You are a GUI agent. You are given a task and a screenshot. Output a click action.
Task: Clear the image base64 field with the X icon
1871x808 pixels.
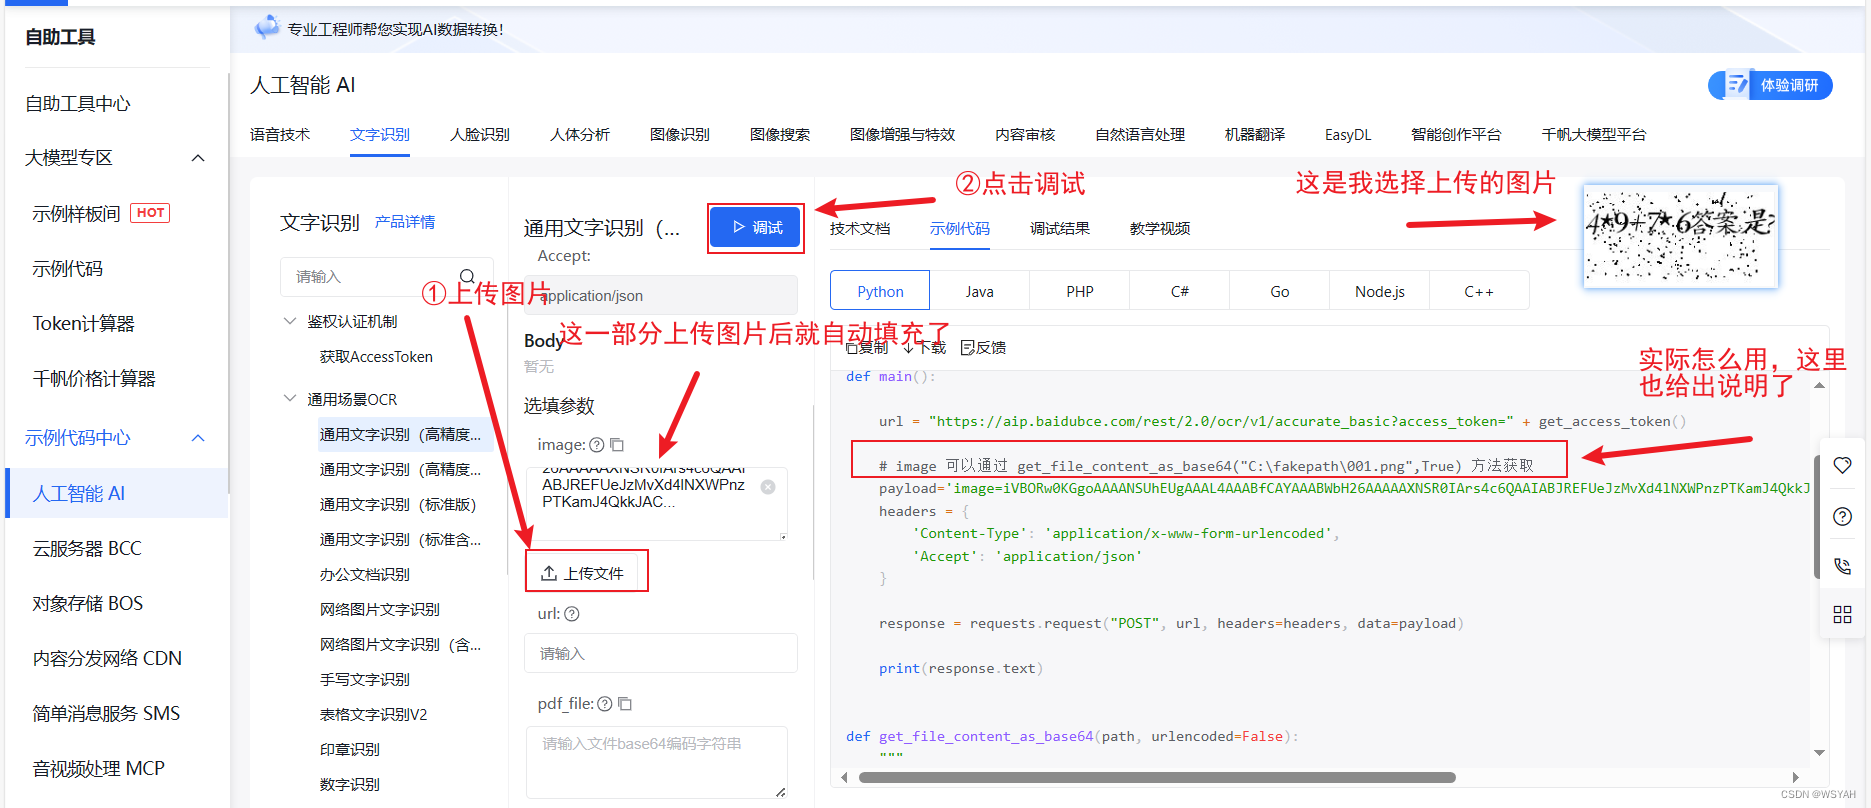point(768,487)
